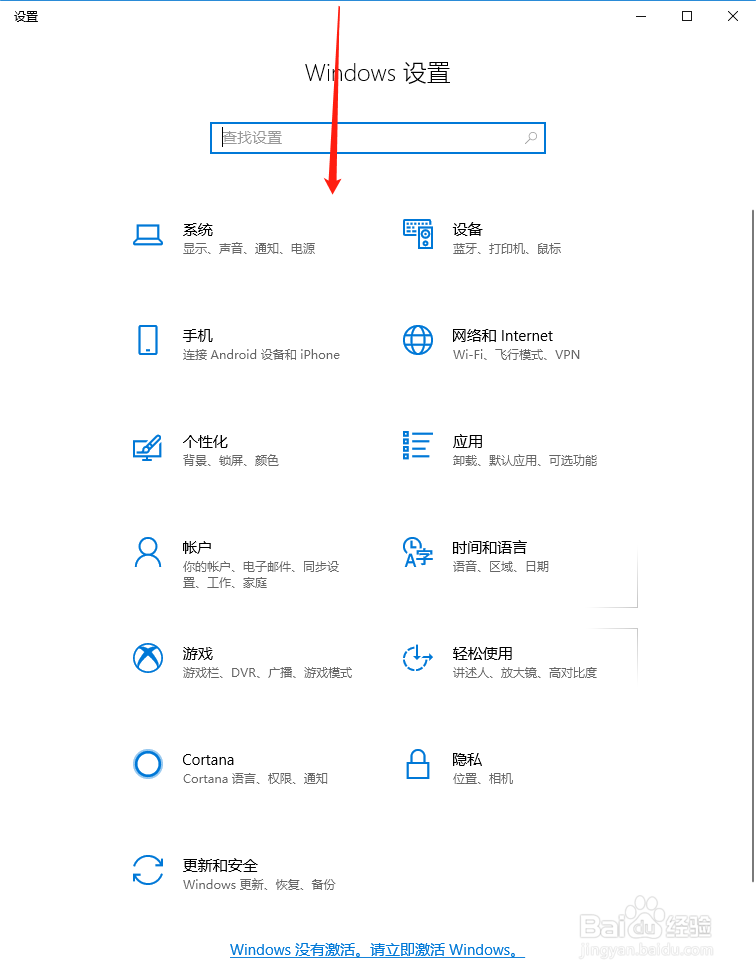Click the Cortana 语言、权限、通知 description
Viewport: 756px width, 977px height.
click(255, 778)
